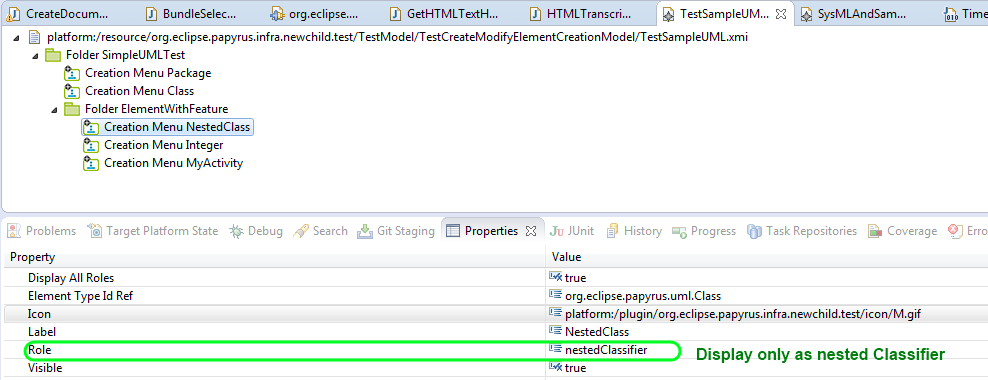Open the Coverage view tab

point(902,231)
